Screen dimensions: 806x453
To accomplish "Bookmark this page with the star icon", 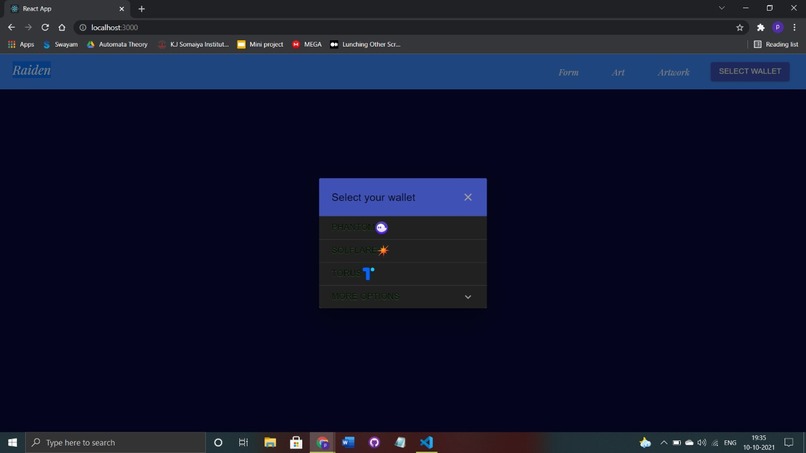I will [x=740, y=28].
